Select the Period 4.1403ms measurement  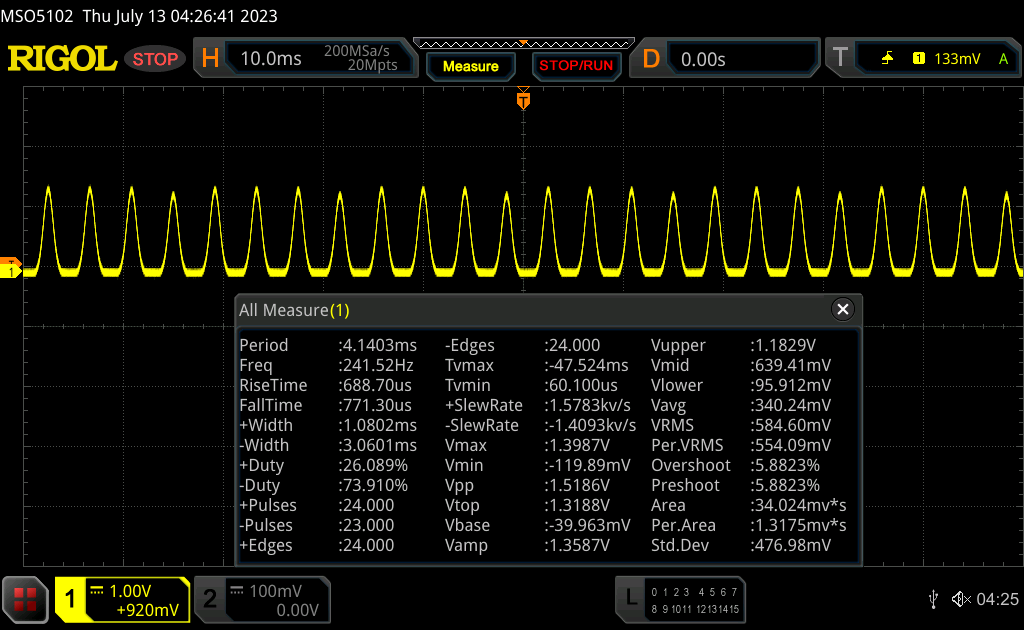click(x=328, y=345)
